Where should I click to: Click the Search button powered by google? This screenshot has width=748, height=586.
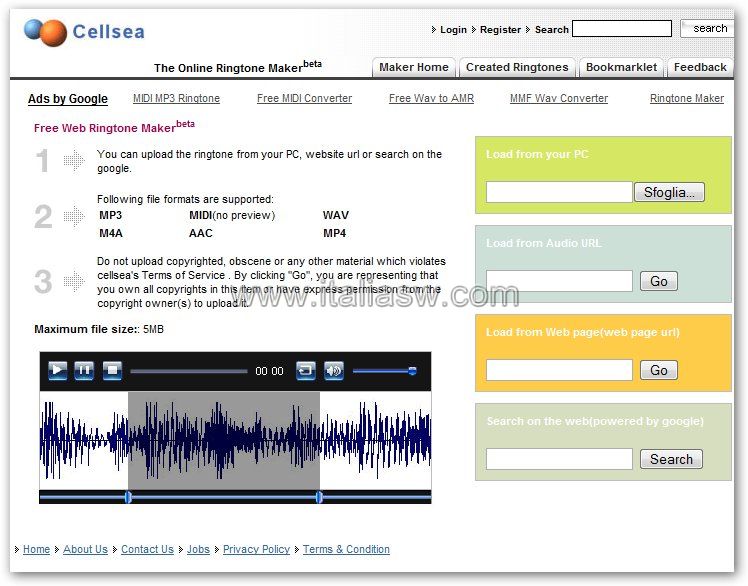671,459
